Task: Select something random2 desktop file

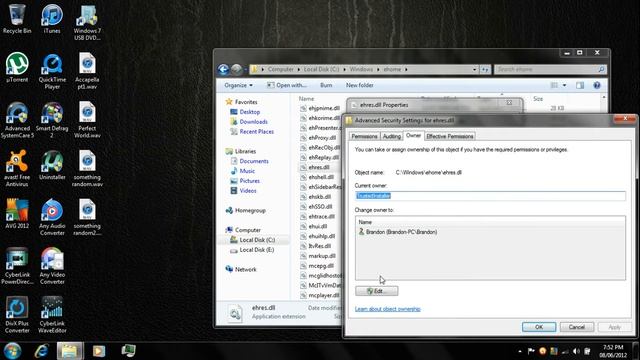Action: point(87,217)
